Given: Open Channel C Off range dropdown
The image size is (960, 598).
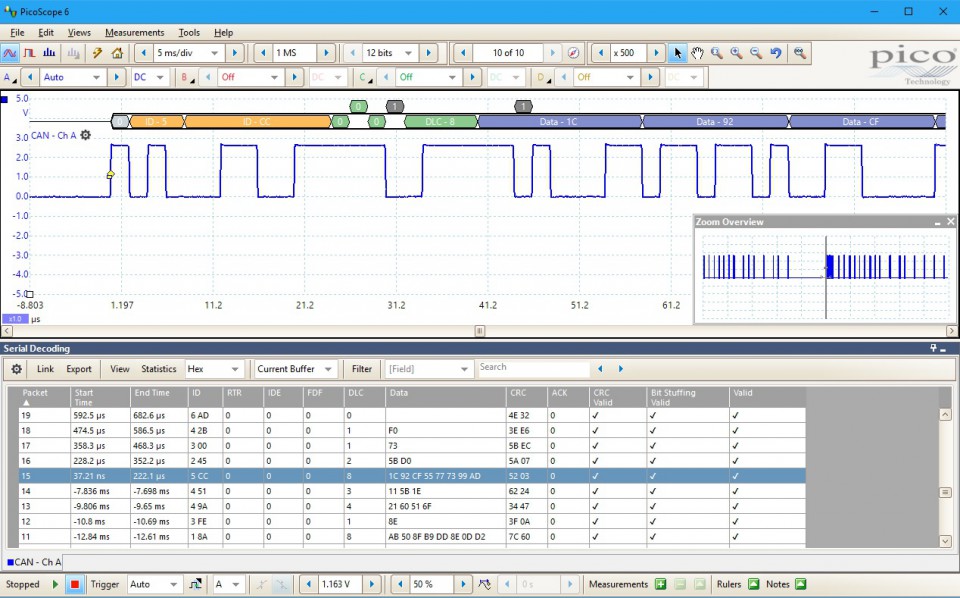Looking at the screenshot, I should pyautogui.click(x=452, y=77).
